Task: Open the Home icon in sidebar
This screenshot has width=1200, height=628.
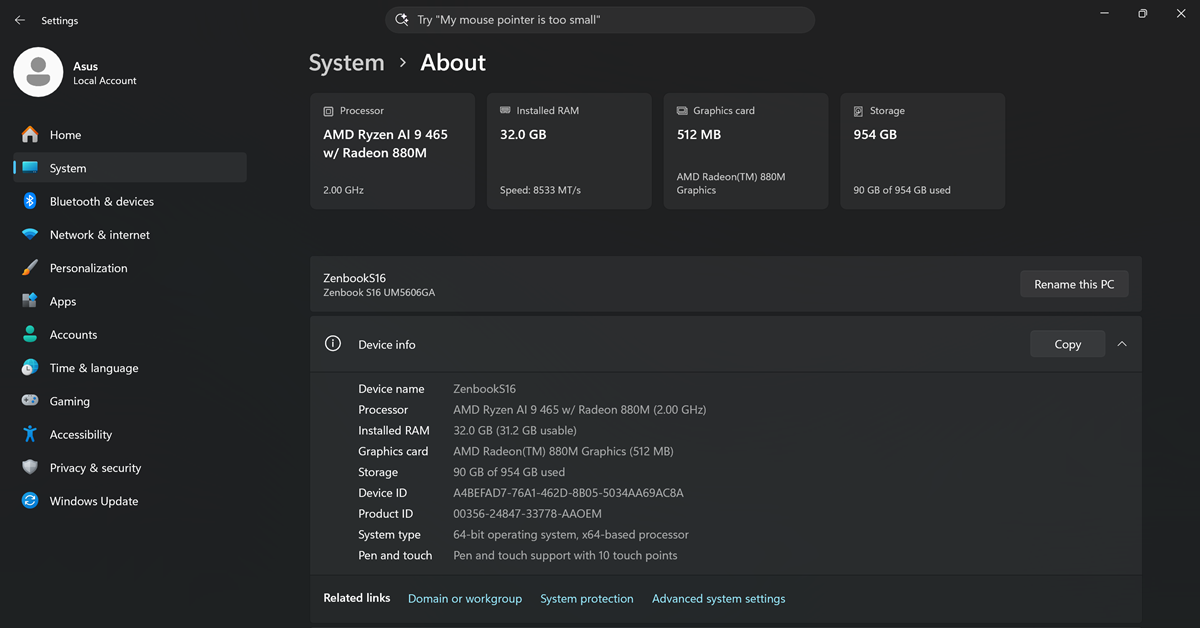Action: [x=30, y=134]
